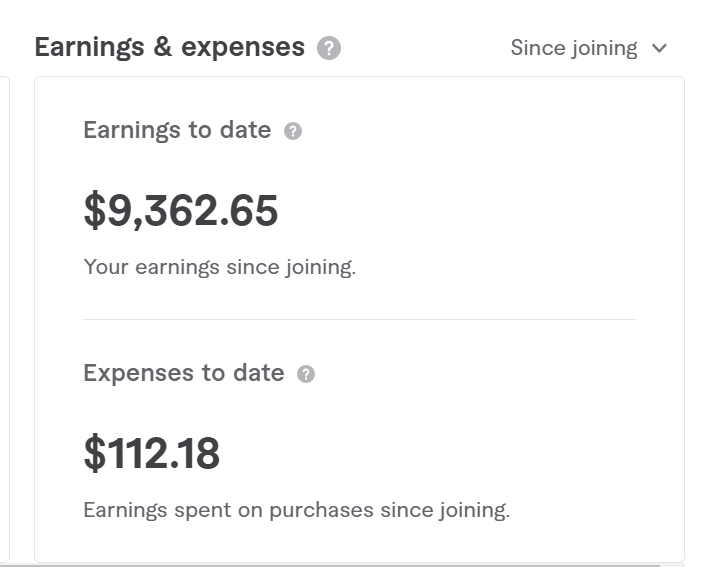
Task: Click the dollar sign of the expenses total
Action: tap(94, 453)
